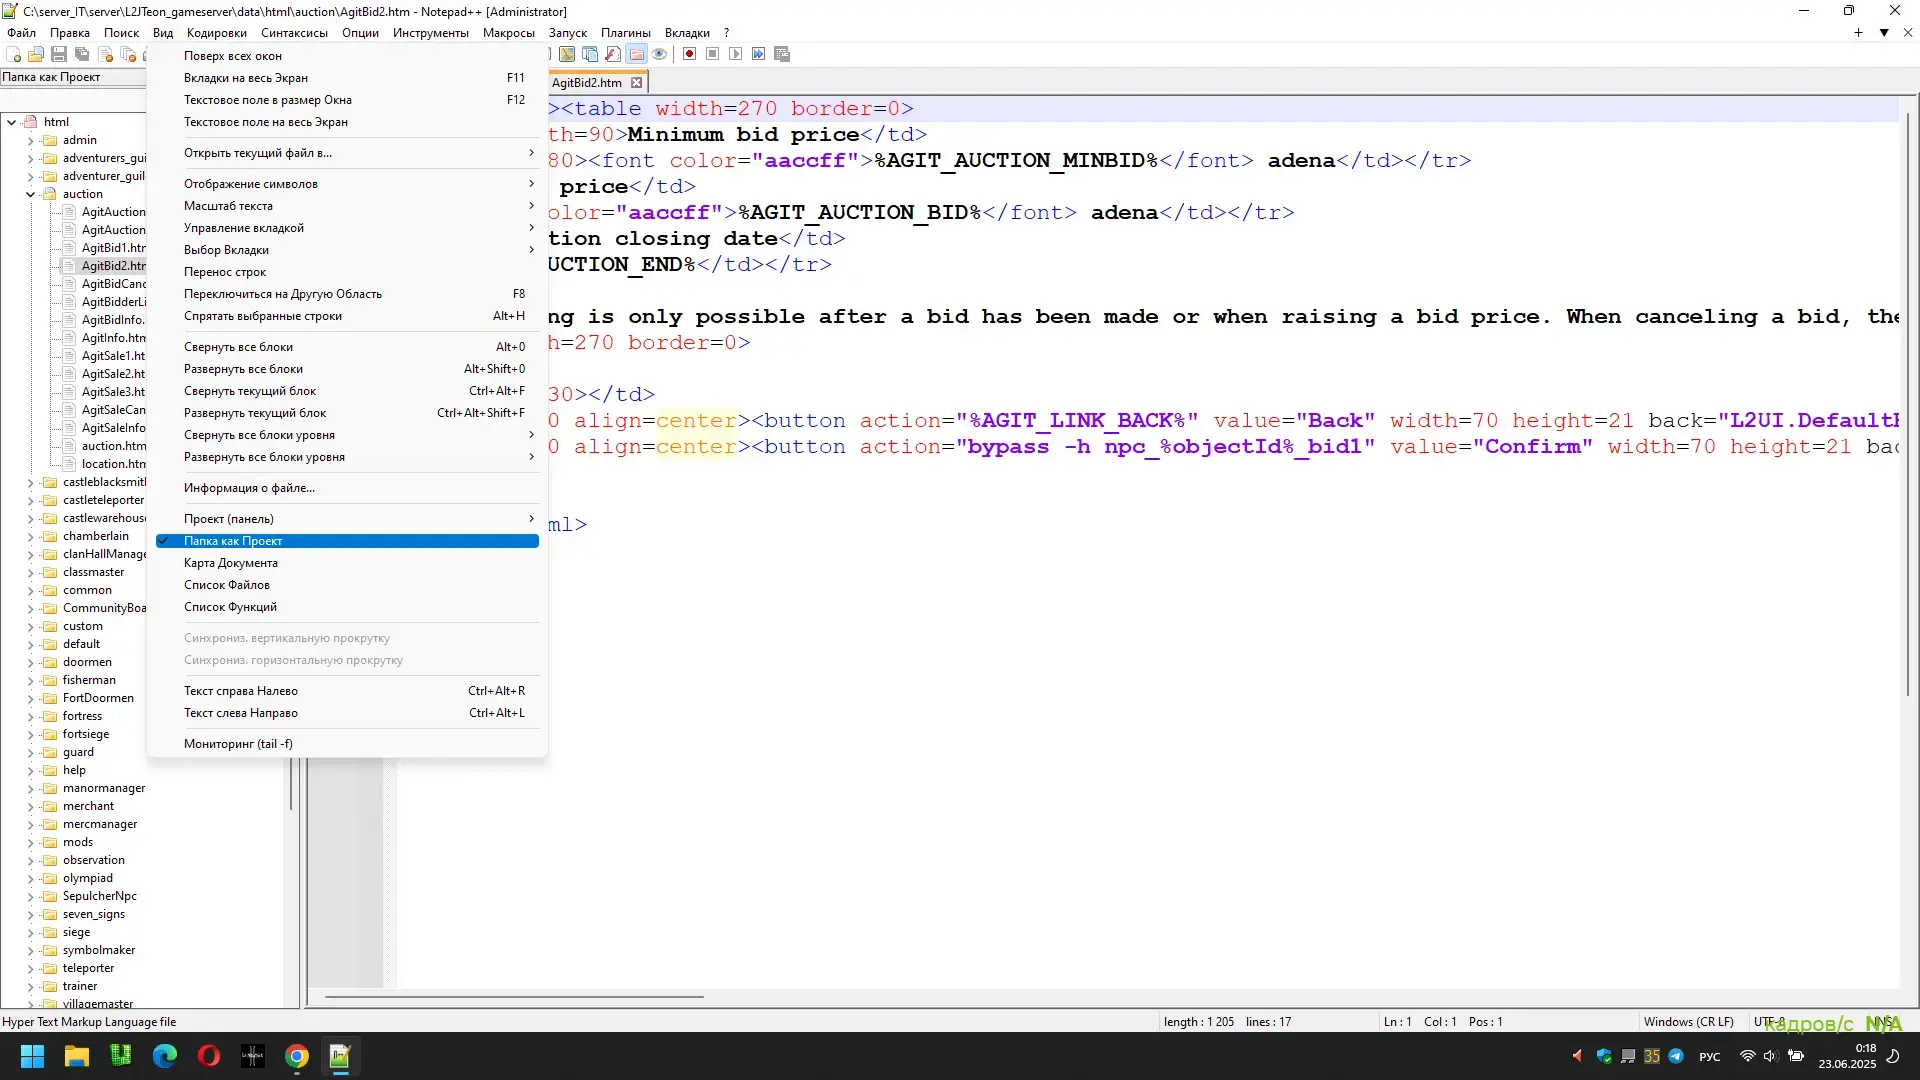Click the Document List toolbar icon
The image size is (1920, 1080).
point(590,54)
